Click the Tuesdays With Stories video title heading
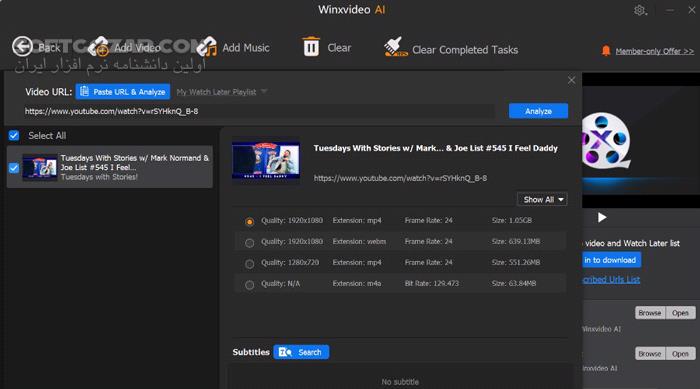This screenshot has height=389, width=700. pyautogui.click(x=436, y=148)
